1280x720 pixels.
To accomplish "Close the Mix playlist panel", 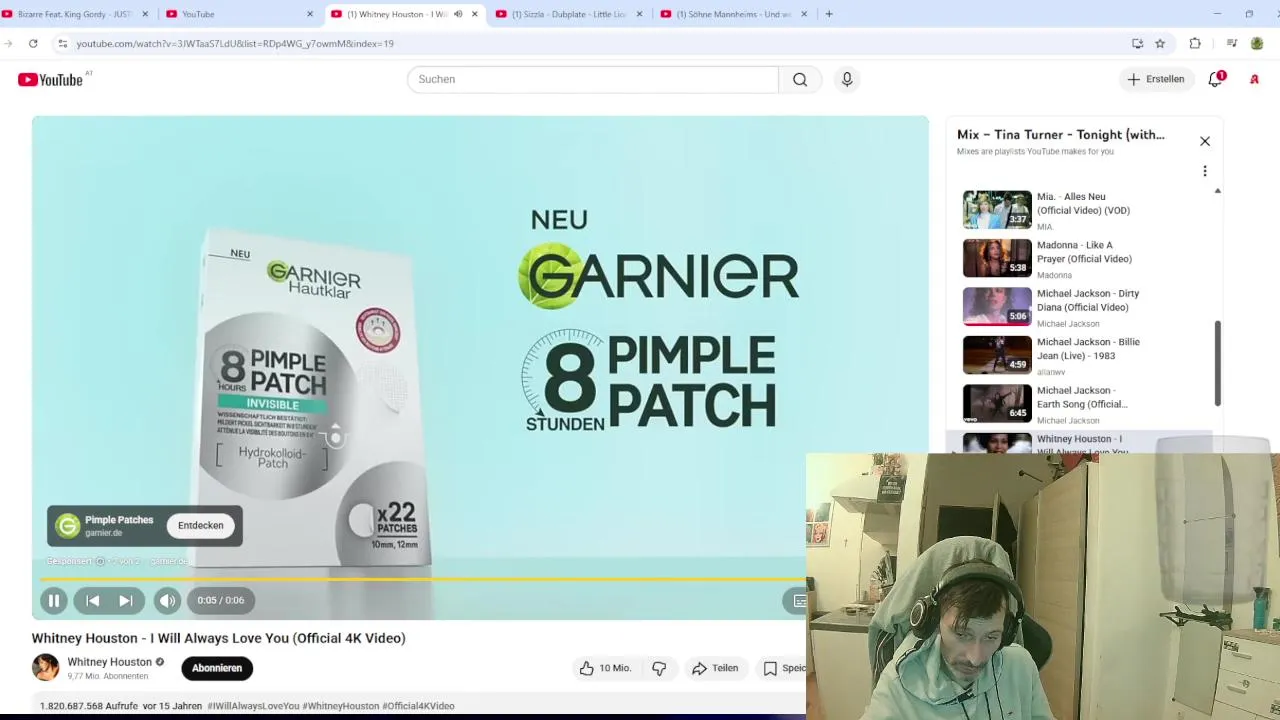I will point(1205,141).
